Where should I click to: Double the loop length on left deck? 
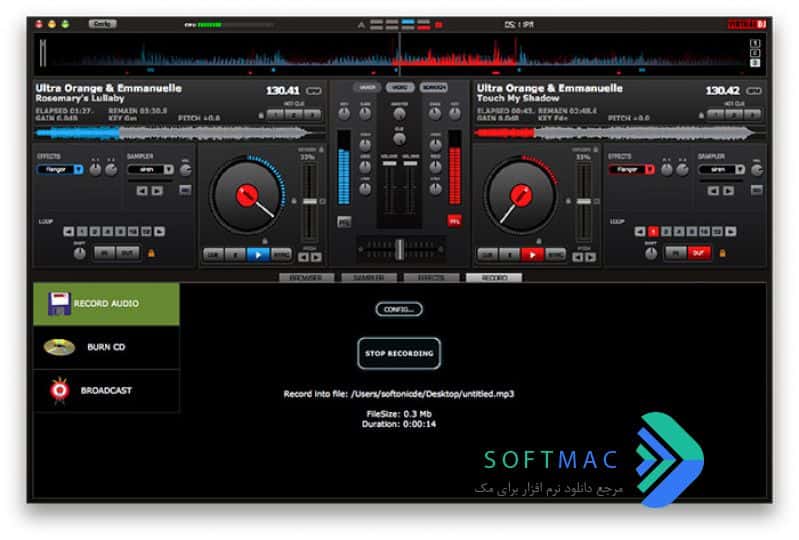[159, 232]
